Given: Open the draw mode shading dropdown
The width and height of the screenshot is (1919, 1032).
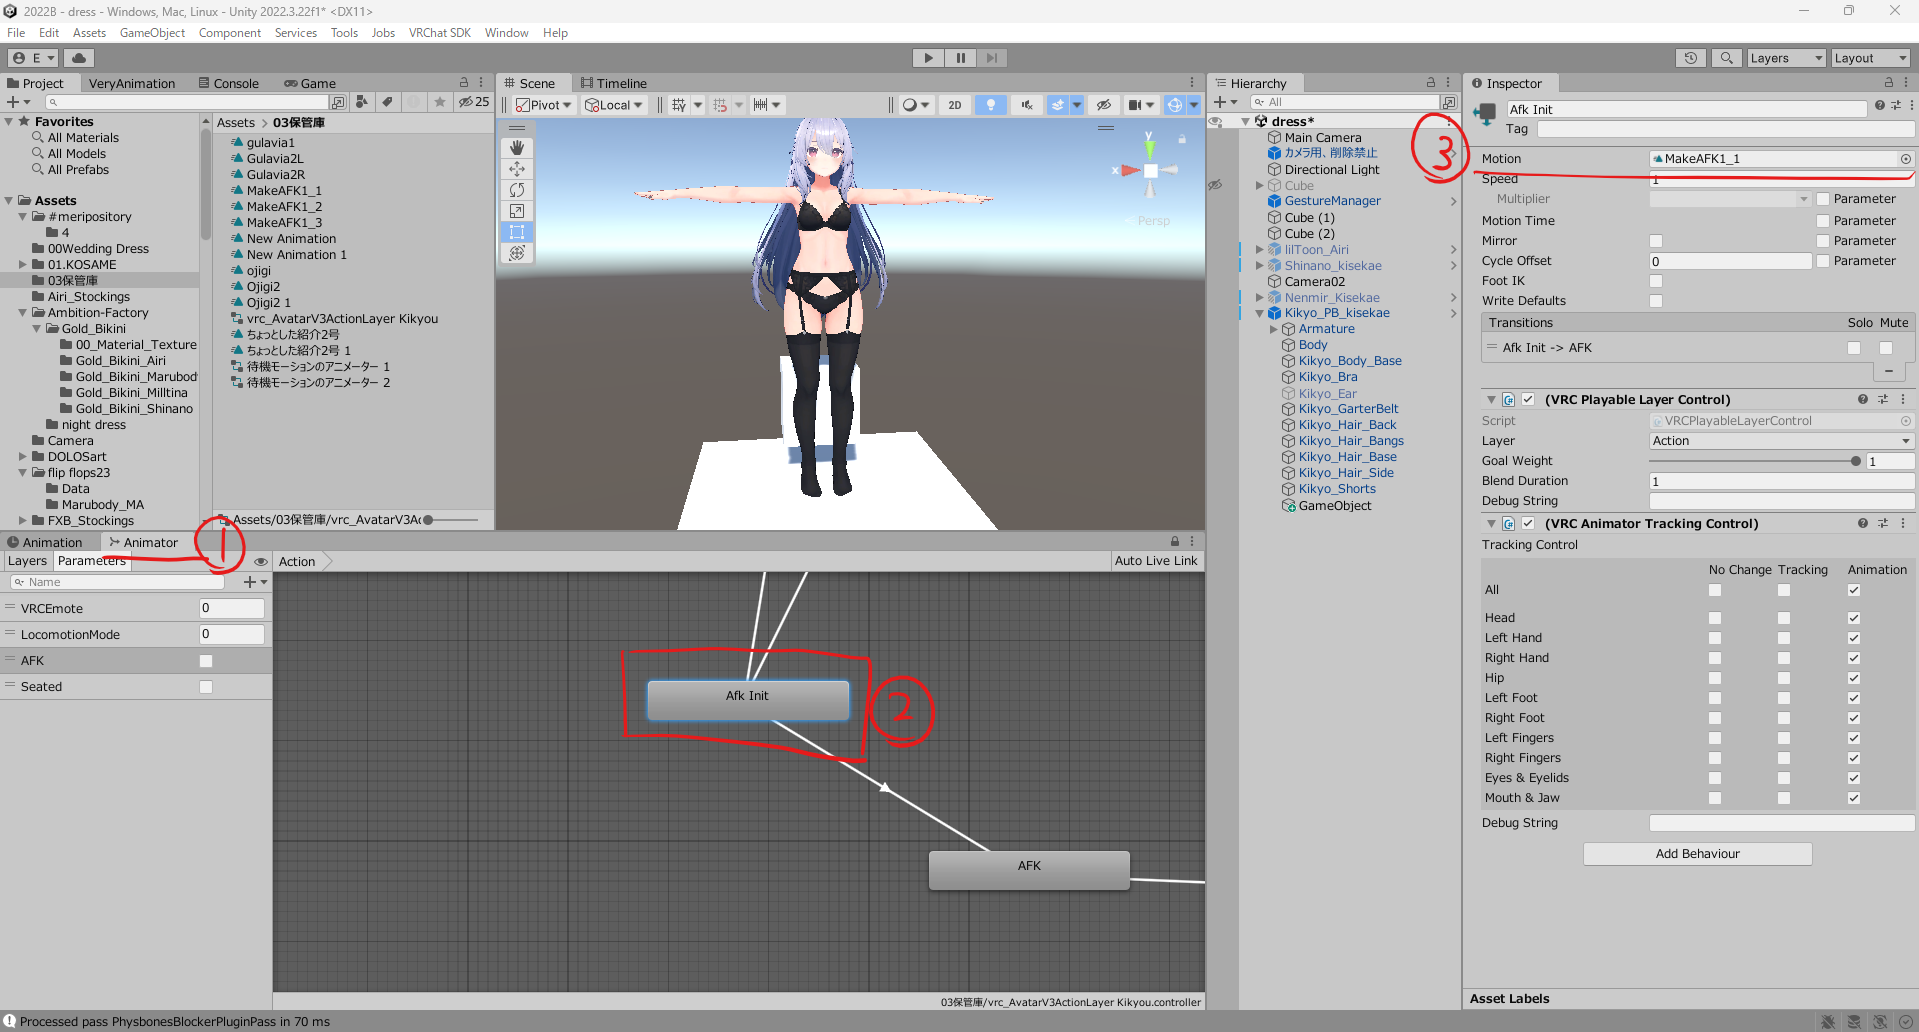Looking at the screenshot, I should click(x=916, y=105).
